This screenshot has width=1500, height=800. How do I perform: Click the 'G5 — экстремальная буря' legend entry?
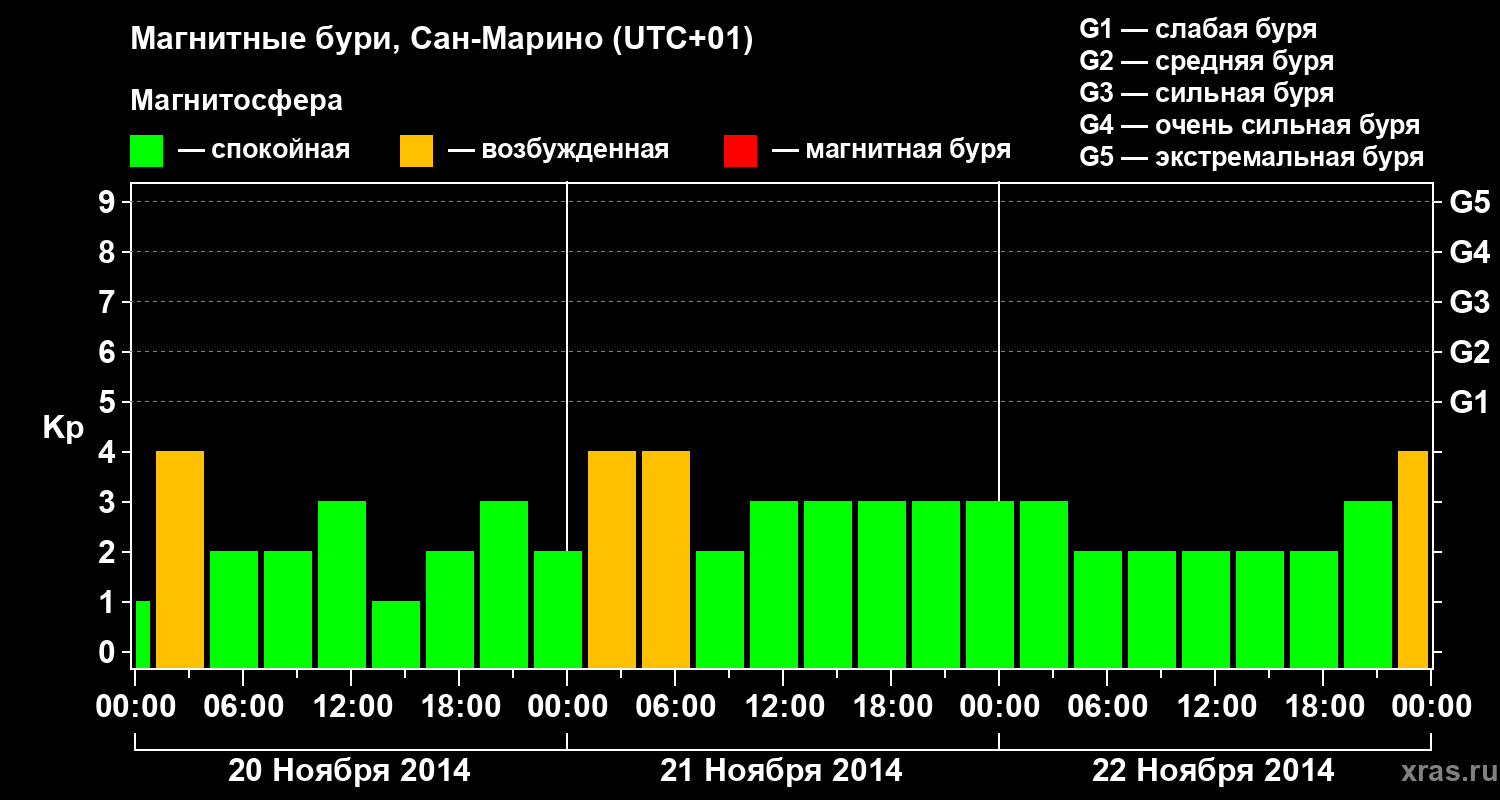click(1252, 157)
